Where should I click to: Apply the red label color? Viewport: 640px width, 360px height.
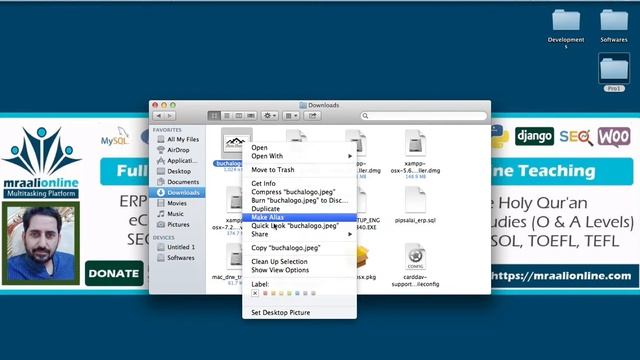tap(265, 293)
